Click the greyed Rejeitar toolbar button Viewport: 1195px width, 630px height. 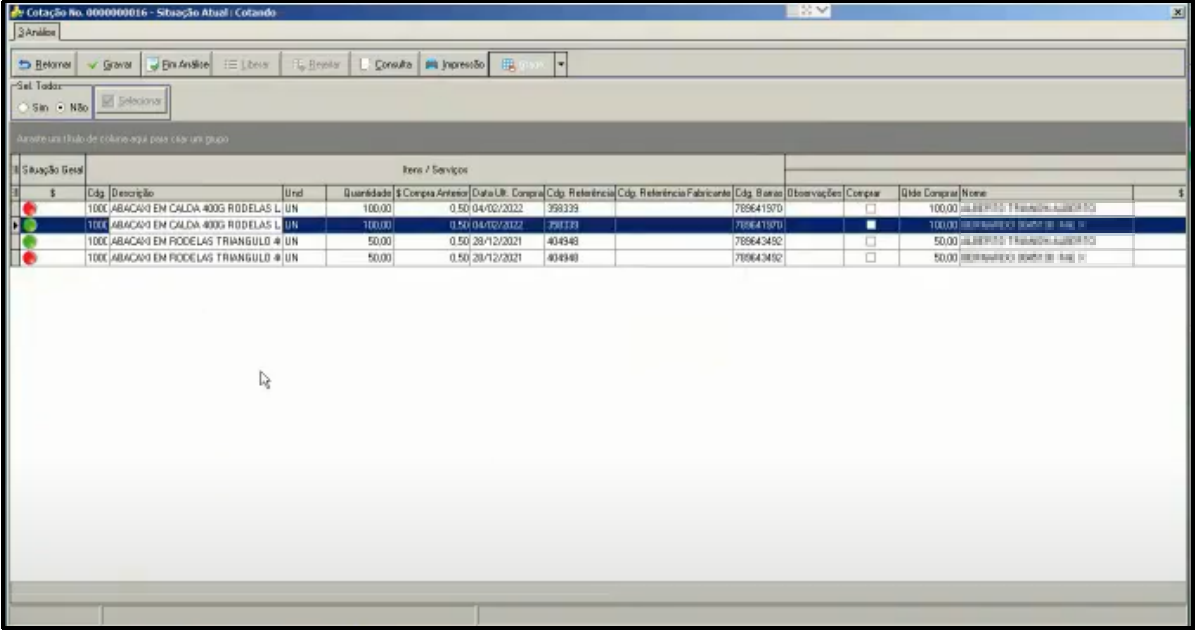point(316,65)
